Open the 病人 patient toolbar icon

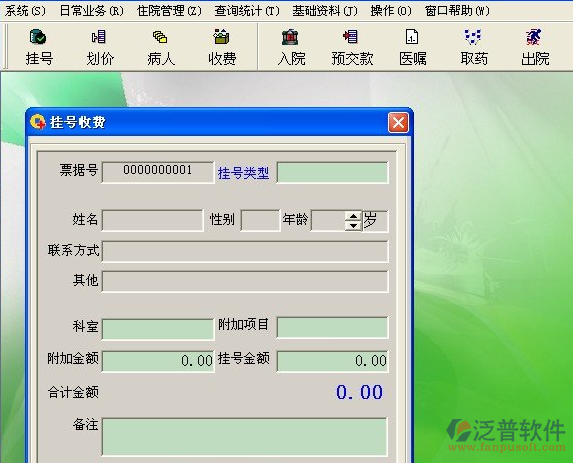click(x=161, y=47)
